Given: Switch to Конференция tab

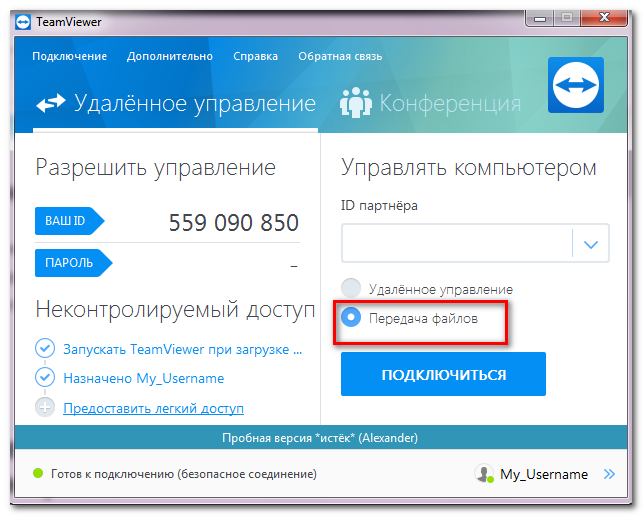Looking at the screenshot, I should point(431,103).
